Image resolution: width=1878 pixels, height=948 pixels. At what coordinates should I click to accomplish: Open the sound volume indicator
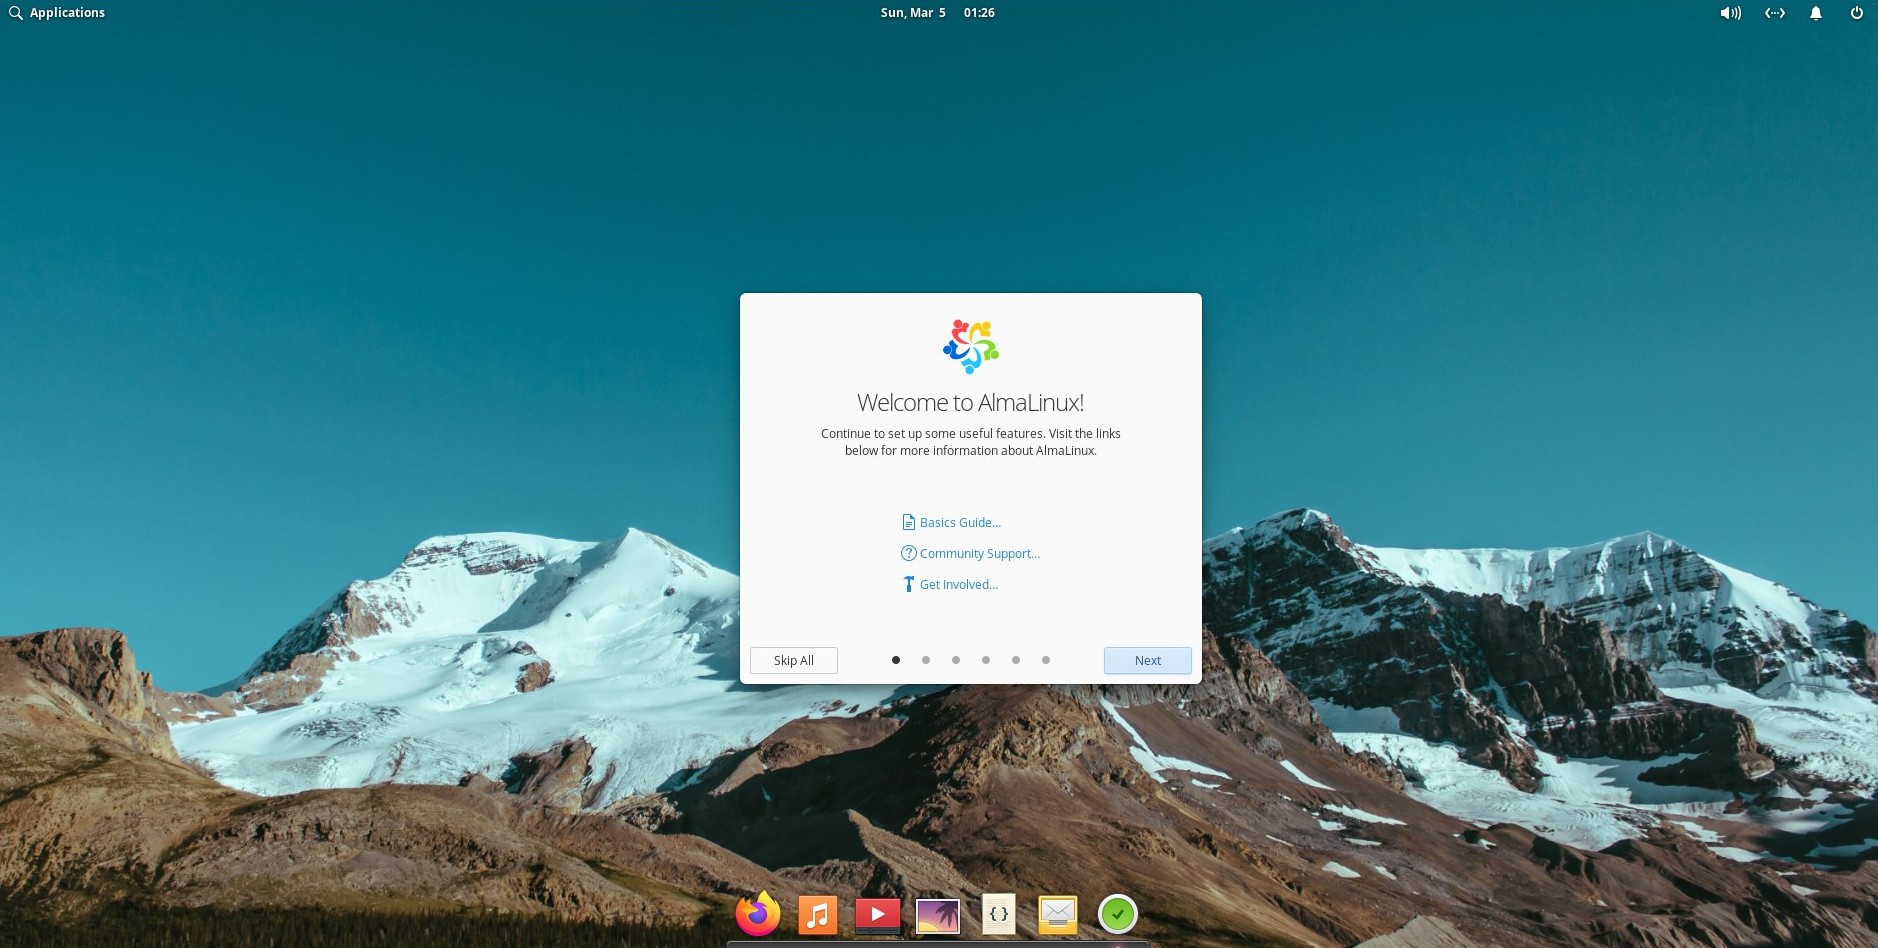click(1730, 13)
